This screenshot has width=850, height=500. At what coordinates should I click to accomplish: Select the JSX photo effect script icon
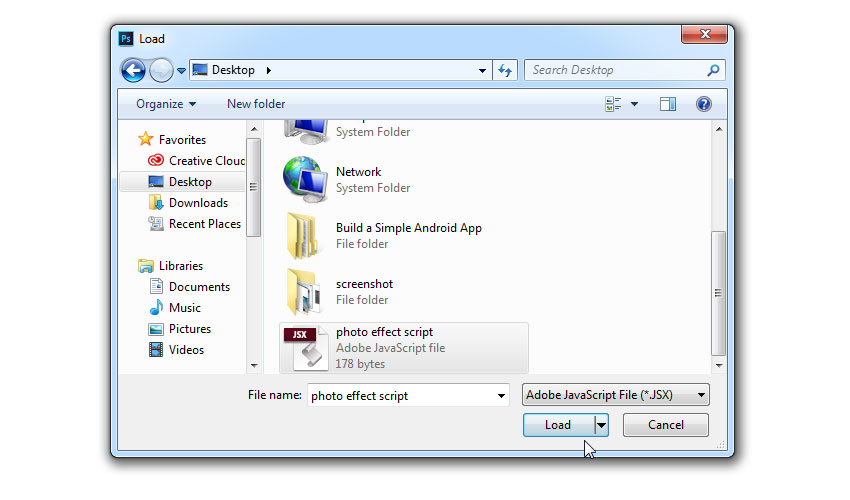point(306,349)
